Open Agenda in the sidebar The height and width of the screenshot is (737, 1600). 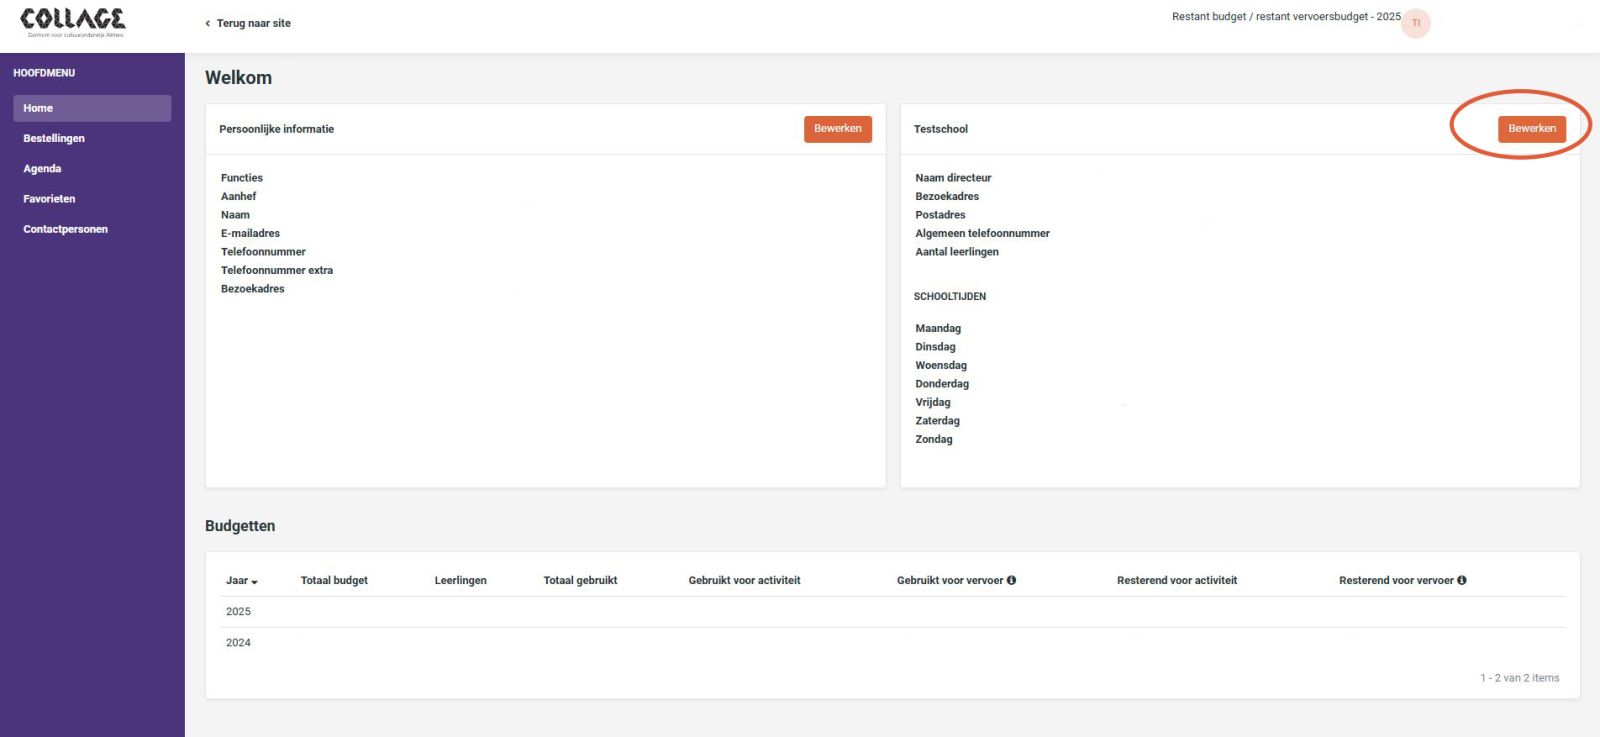tap(42, 169)
